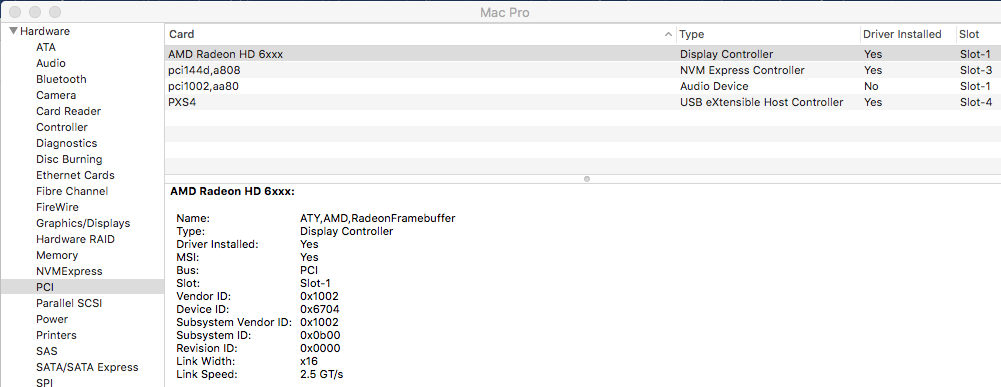Viewport: 1001px width, 387px height.
Task: Select Ethernet Cards in the sidebar
Action: pos(75,175)
